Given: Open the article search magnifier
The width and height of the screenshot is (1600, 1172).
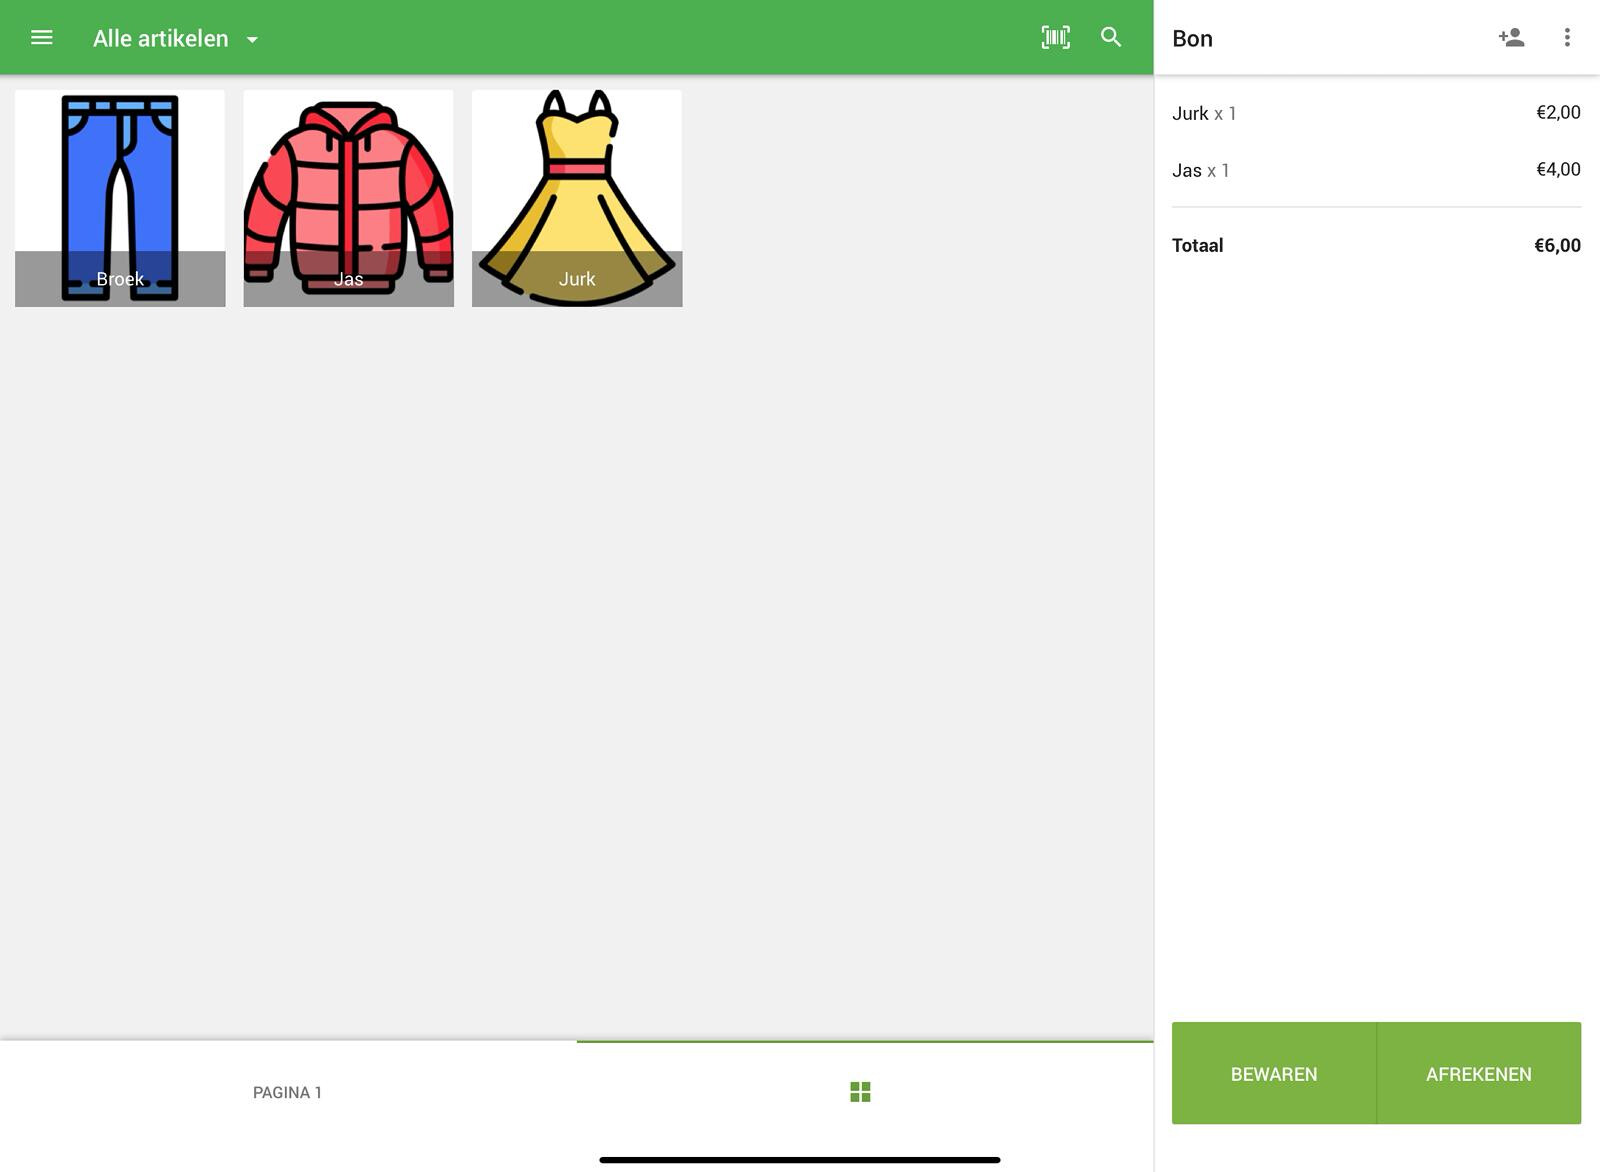Looking at the screenshot, I should point(1111,38).
